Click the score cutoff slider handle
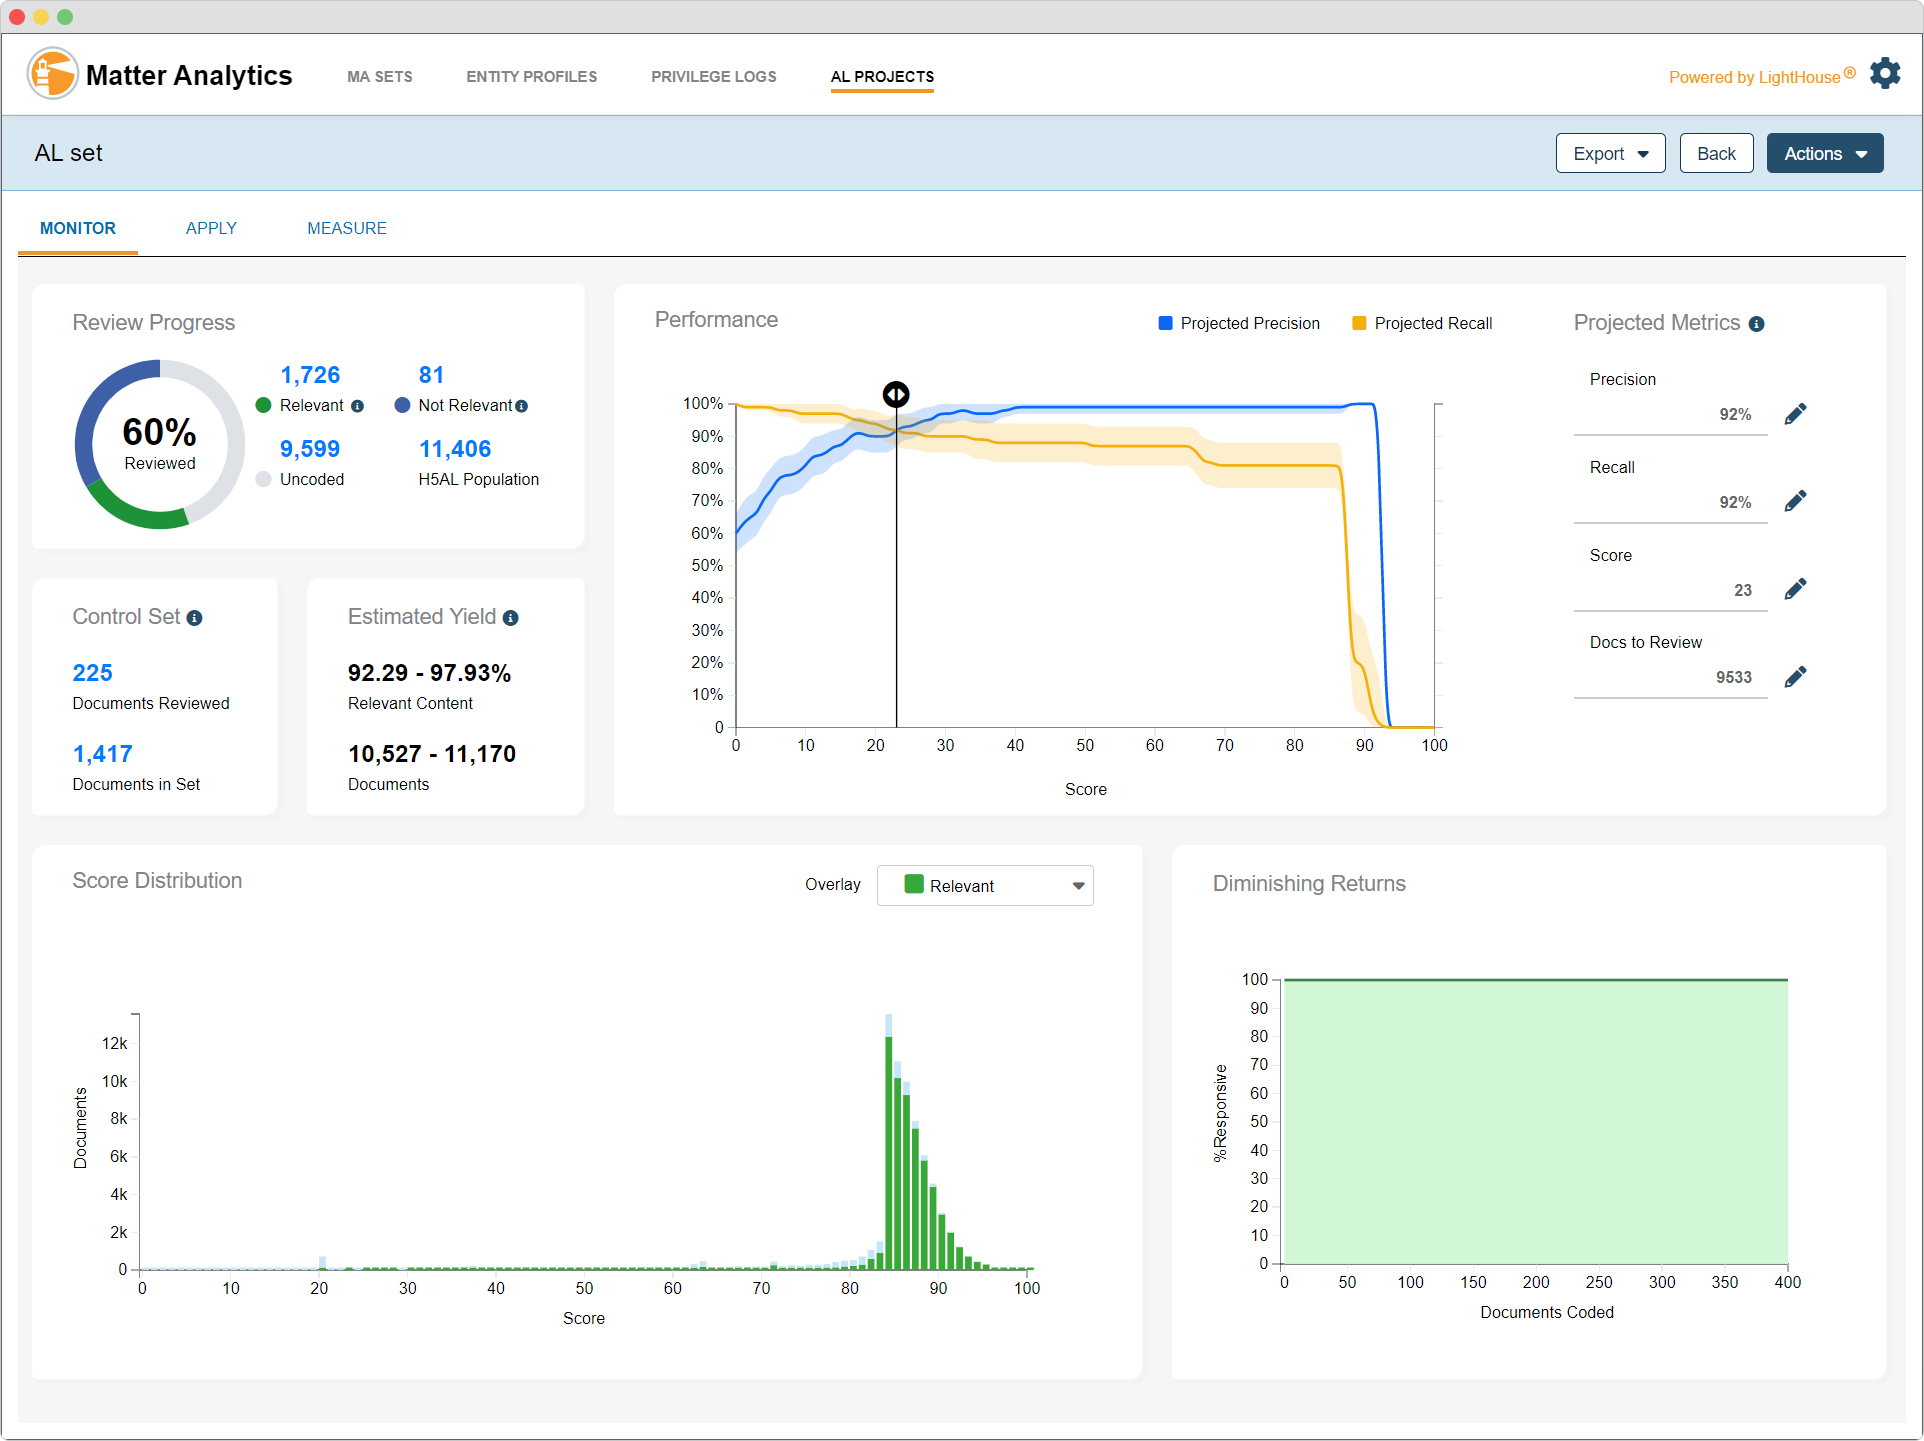This screenshot has width=1924, height=1441. pos(896,394)
